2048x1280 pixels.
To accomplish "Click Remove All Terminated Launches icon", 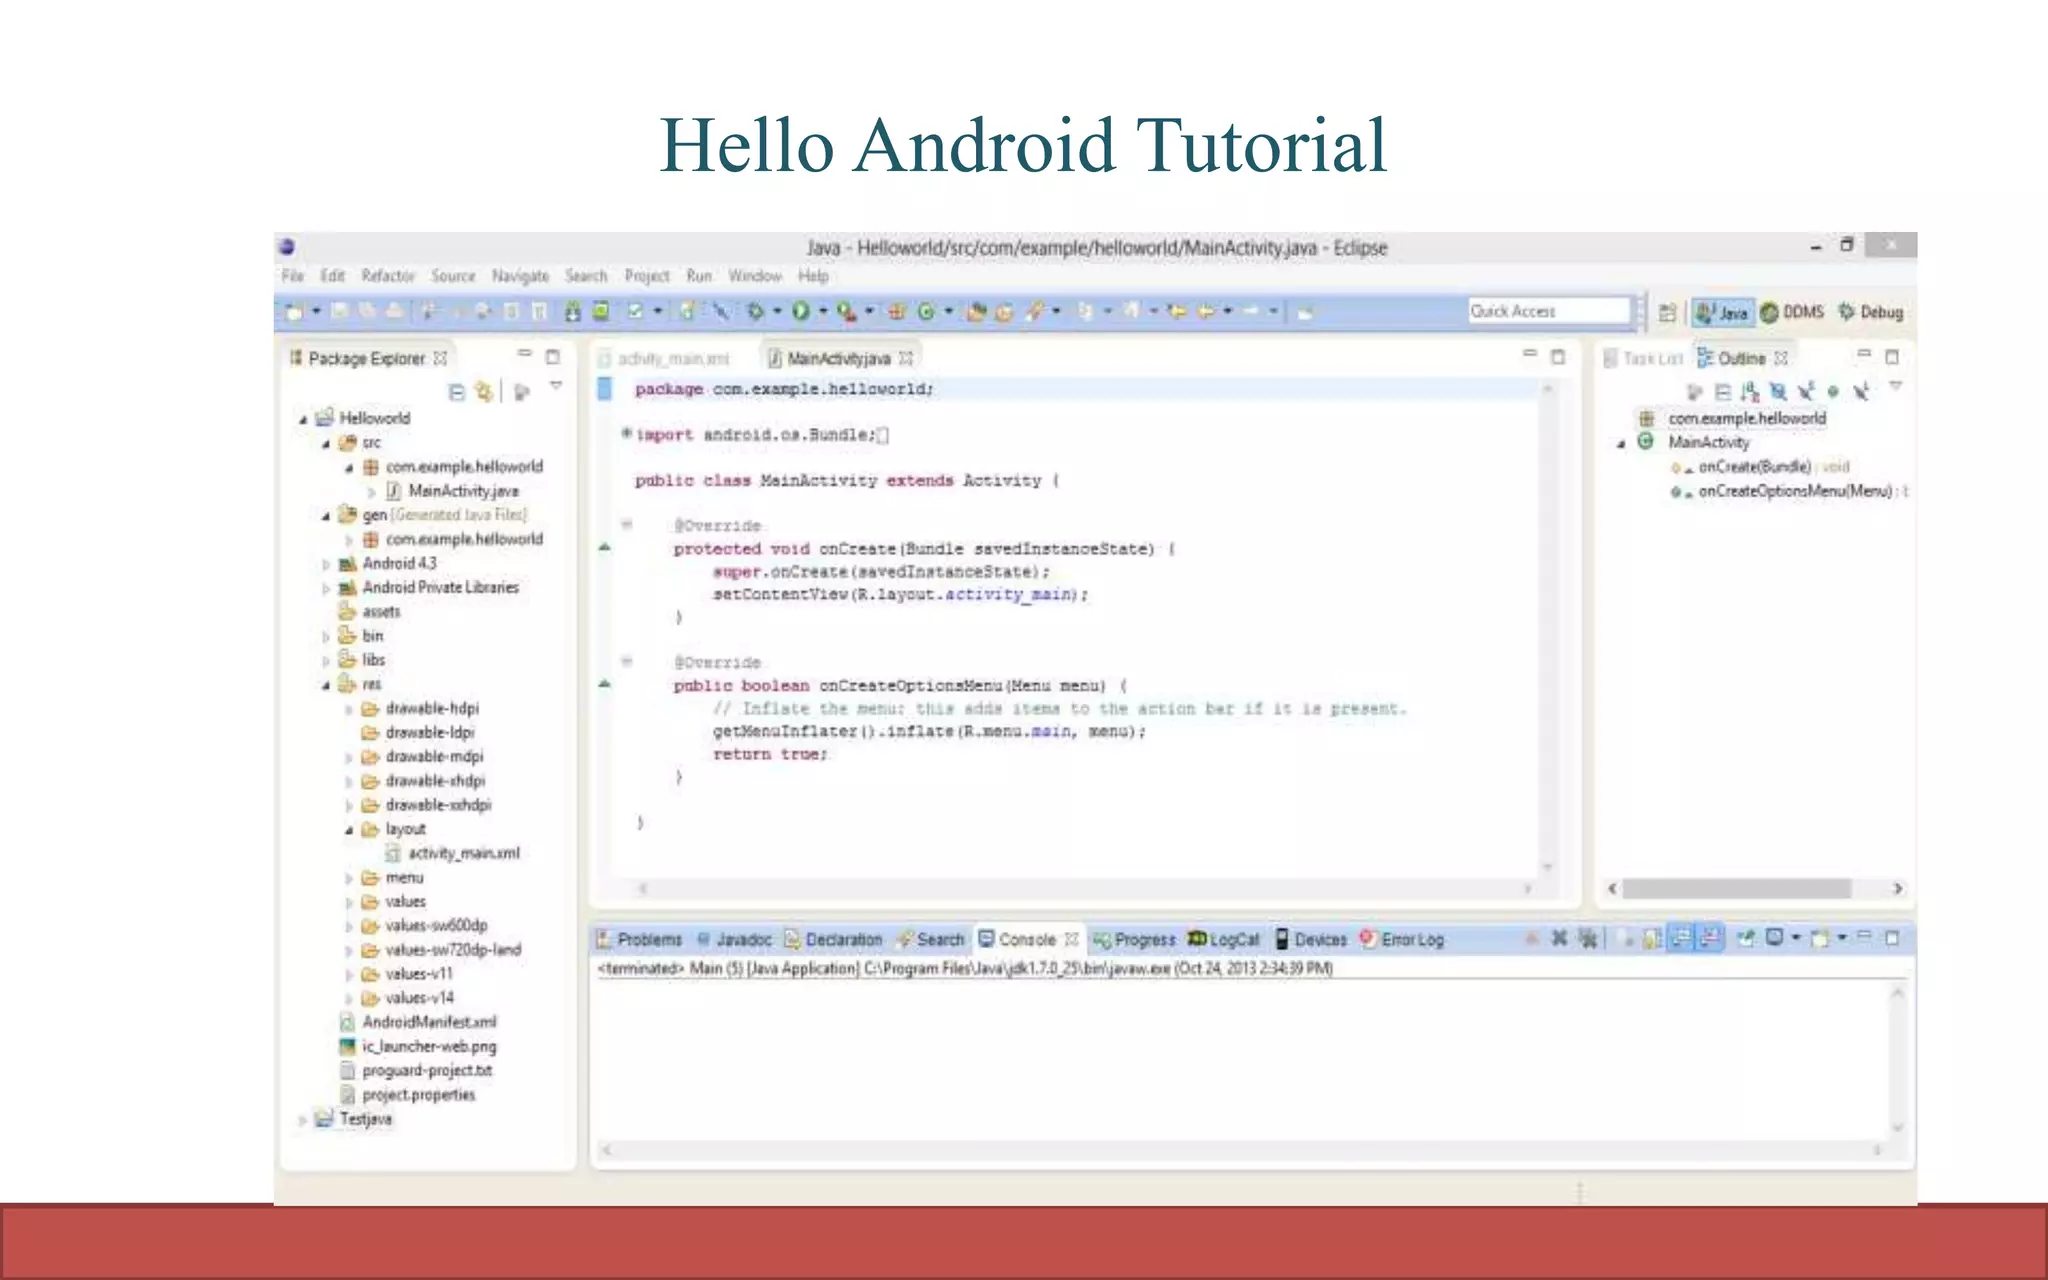I will click(x=1588, y=938).
